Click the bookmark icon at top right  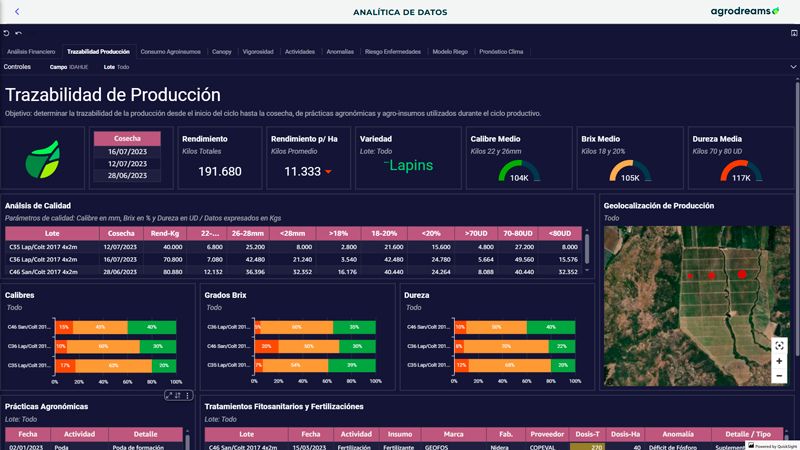[793, 33]
